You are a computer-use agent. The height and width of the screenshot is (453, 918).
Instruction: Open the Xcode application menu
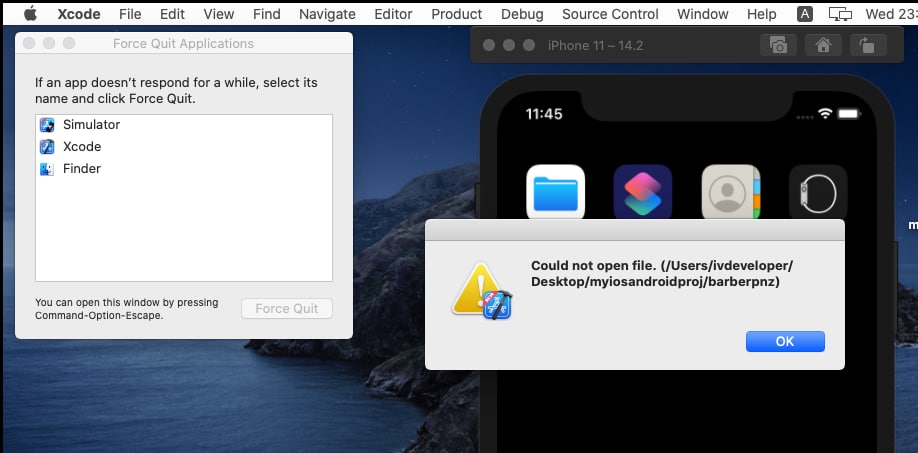click(x=78, y=14)
